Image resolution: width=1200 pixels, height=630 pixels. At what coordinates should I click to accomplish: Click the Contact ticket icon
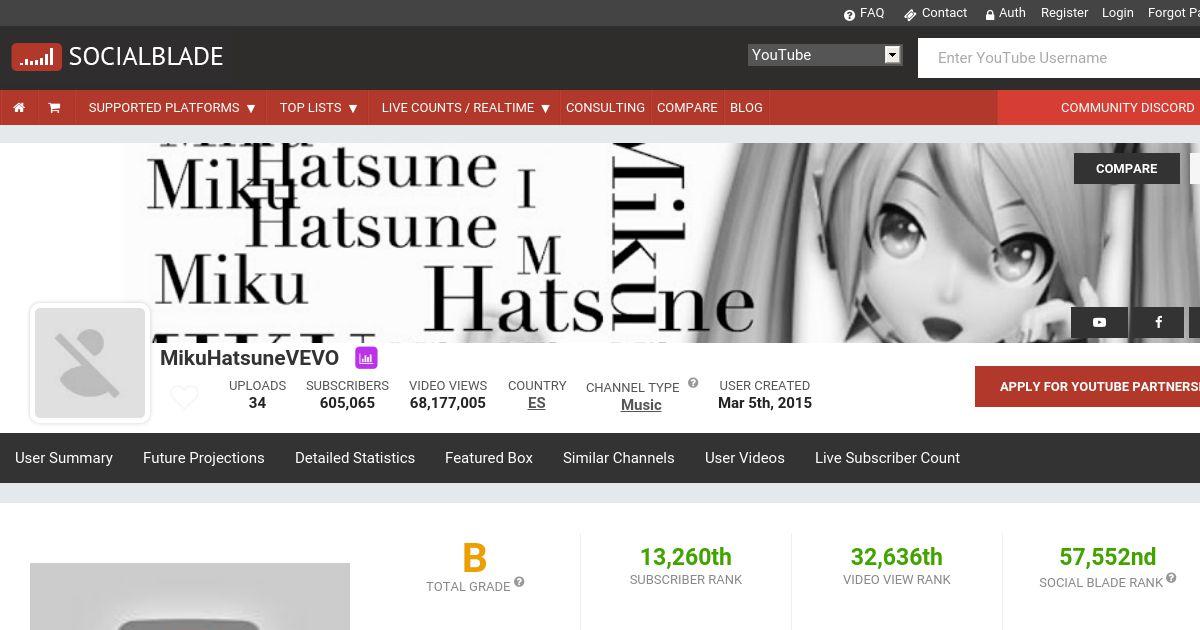coord(910,14)
